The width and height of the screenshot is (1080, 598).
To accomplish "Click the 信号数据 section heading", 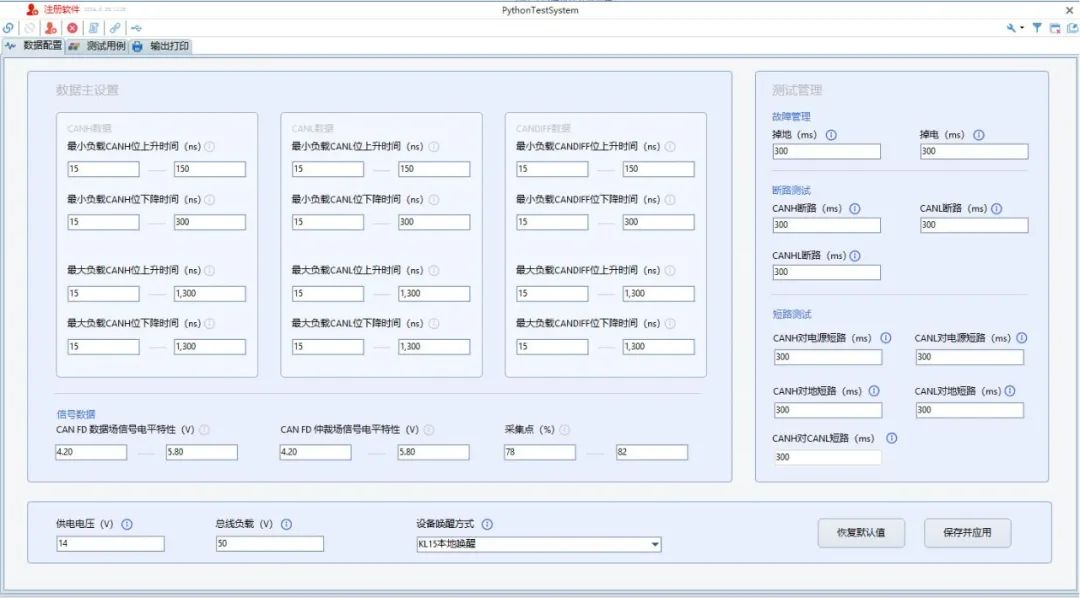I will coord(76,415).
